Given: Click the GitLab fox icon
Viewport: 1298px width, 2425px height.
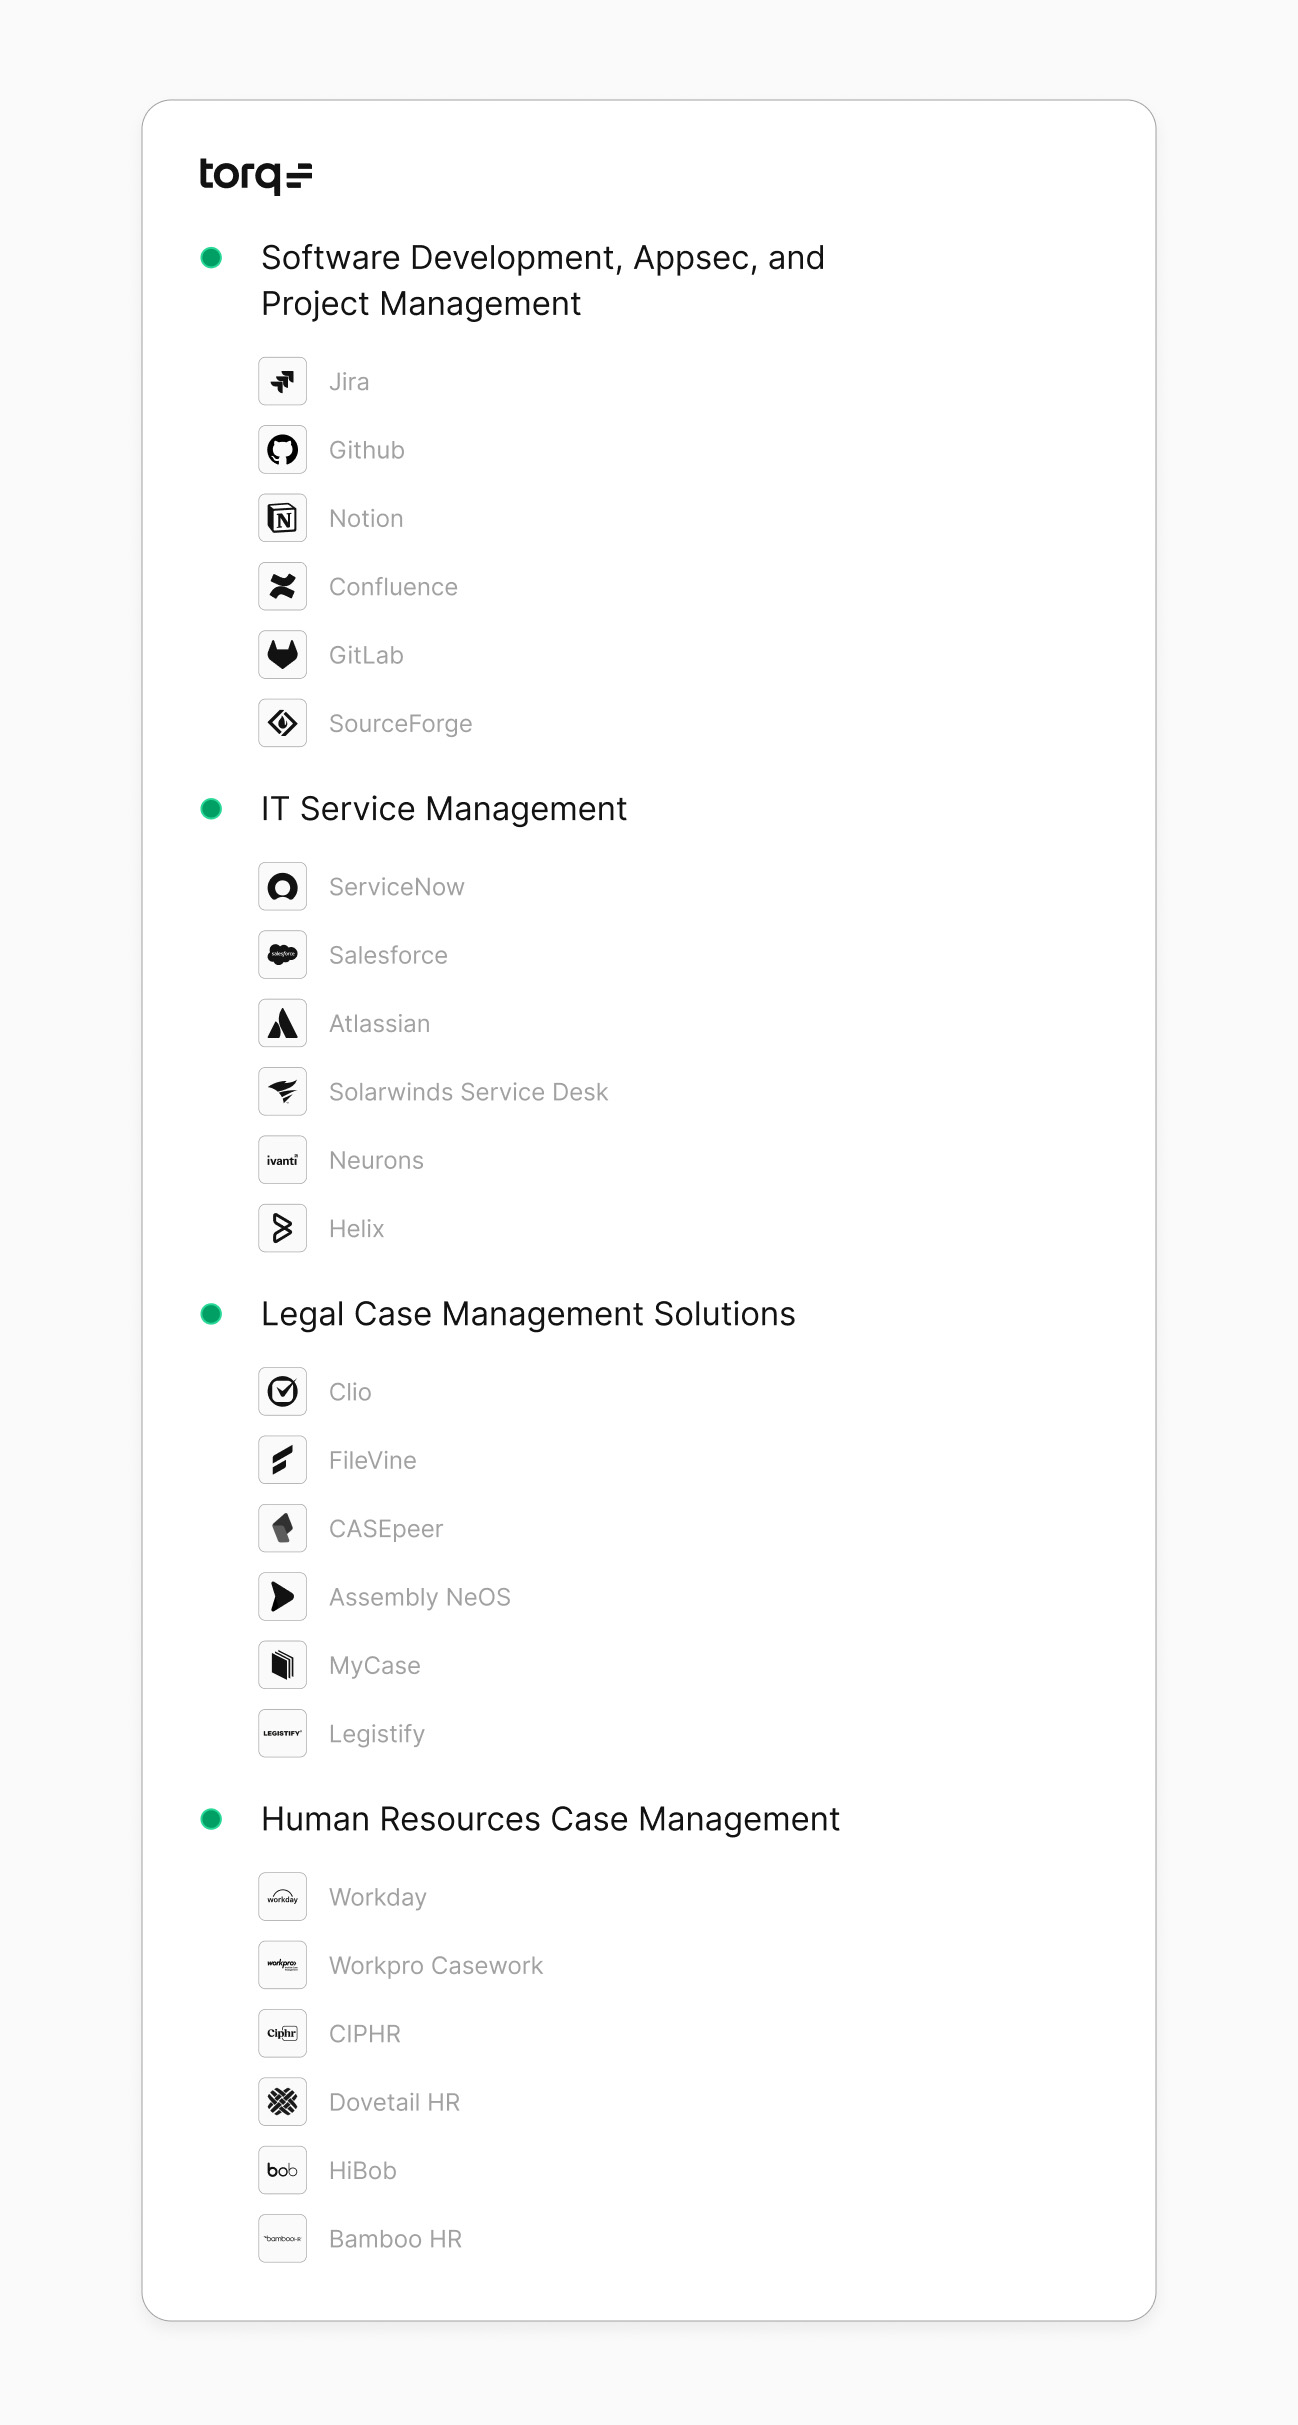Looking at the screenshot, I should (282, 655).
